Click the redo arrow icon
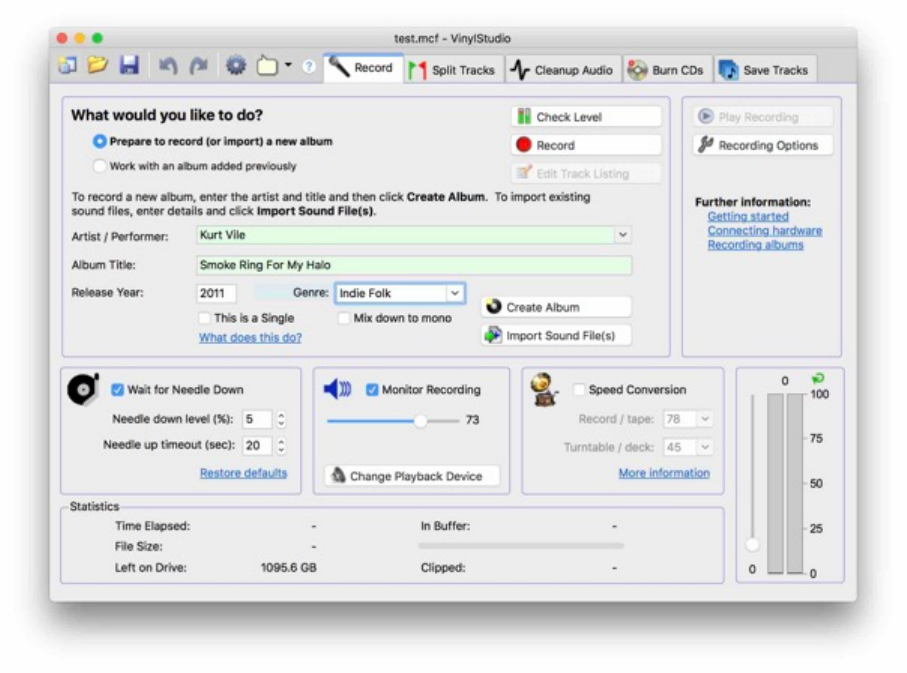The height and width of the screenshot is (673, 907). pyautogui.click(x=198, y=66)
